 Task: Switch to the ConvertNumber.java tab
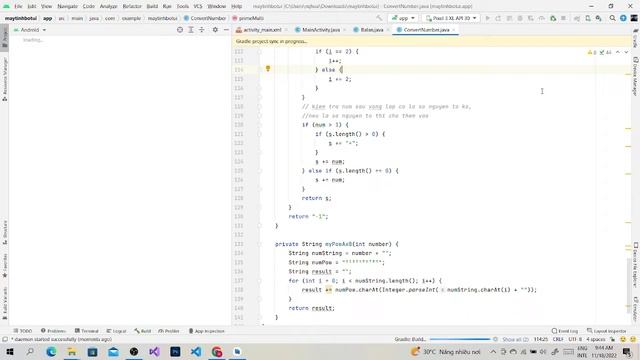[426, 30]
